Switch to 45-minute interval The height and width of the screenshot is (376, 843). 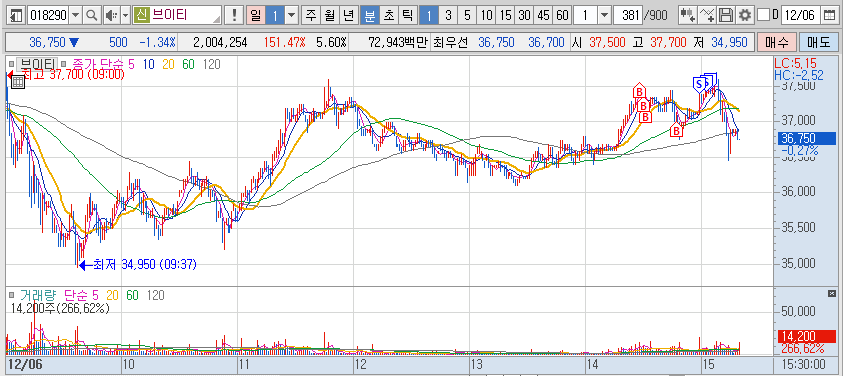point(543,15)
